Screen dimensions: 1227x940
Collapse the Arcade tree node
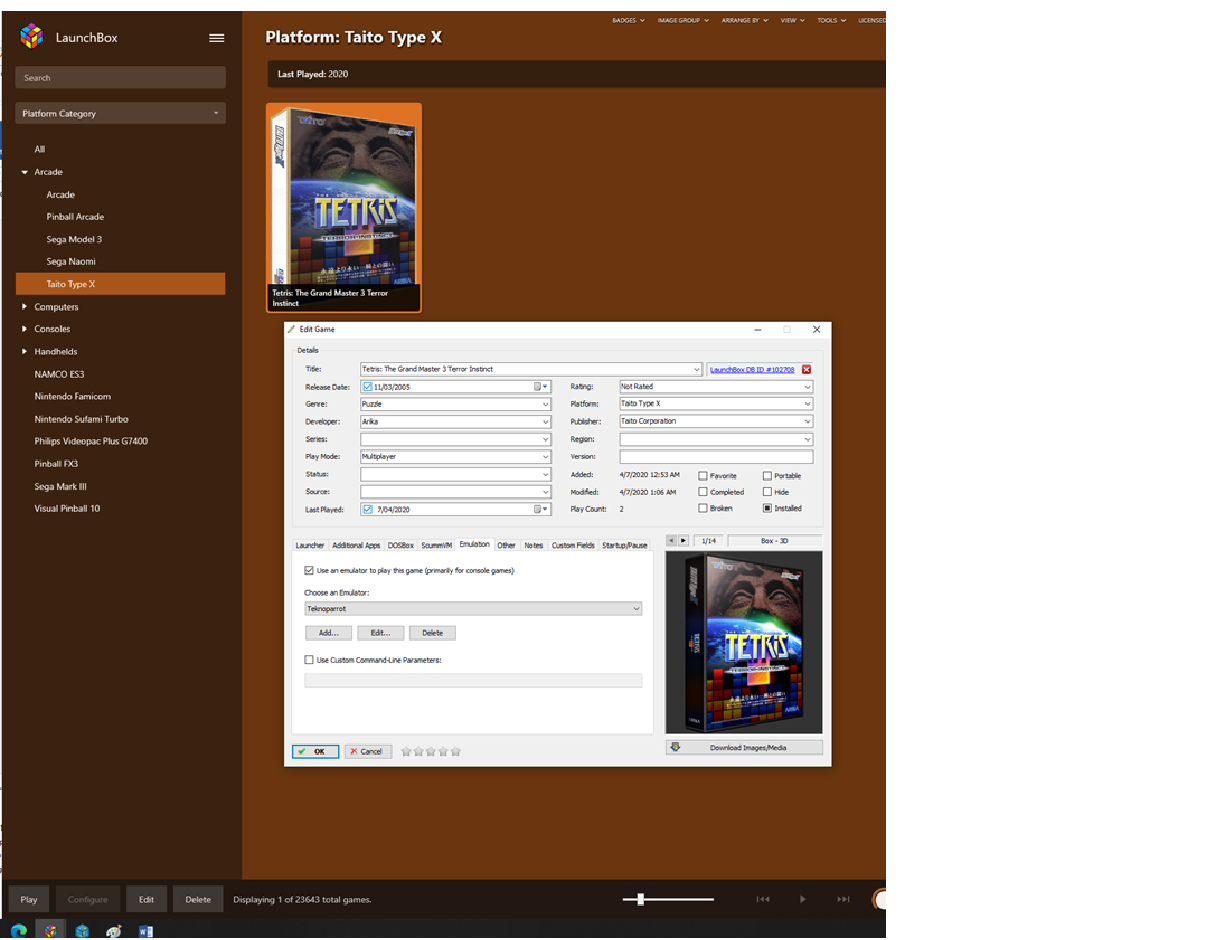pyautogui.click(x=25, y=172)
